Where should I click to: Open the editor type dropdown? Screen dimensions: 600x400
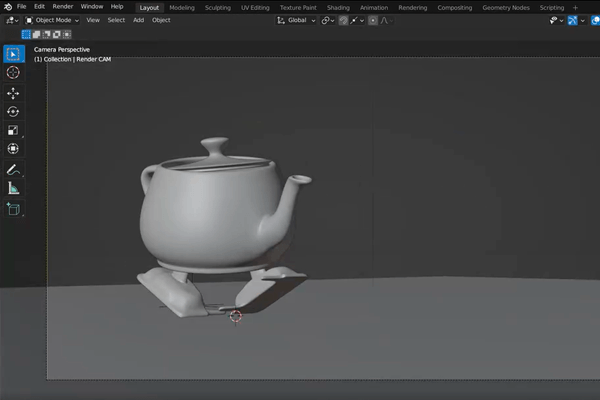(12, 20)
